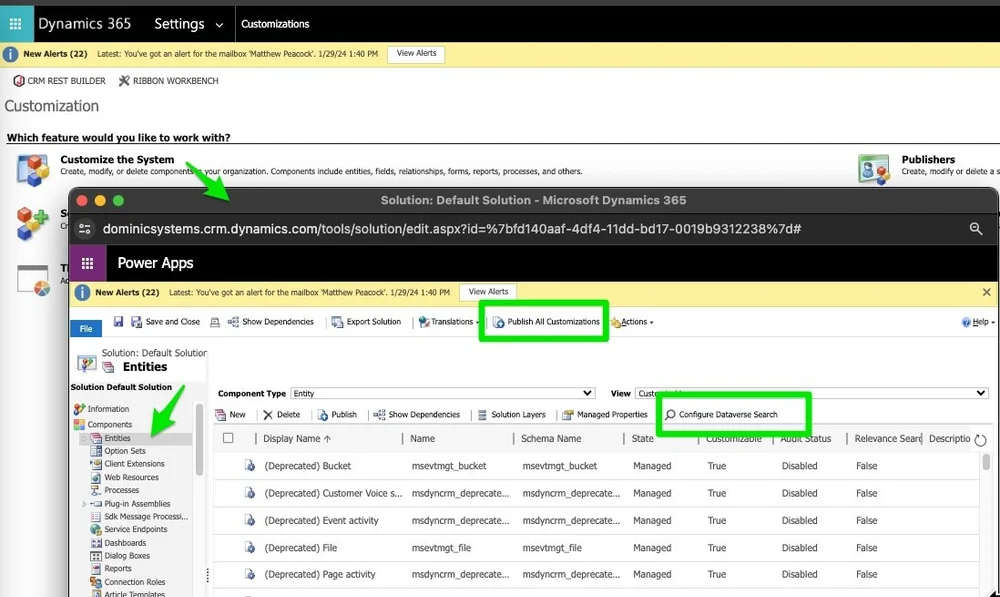The height and width of the screenshot is (597, 1000).
Task: Click the Publishers icon
Action: pos(874,170)
